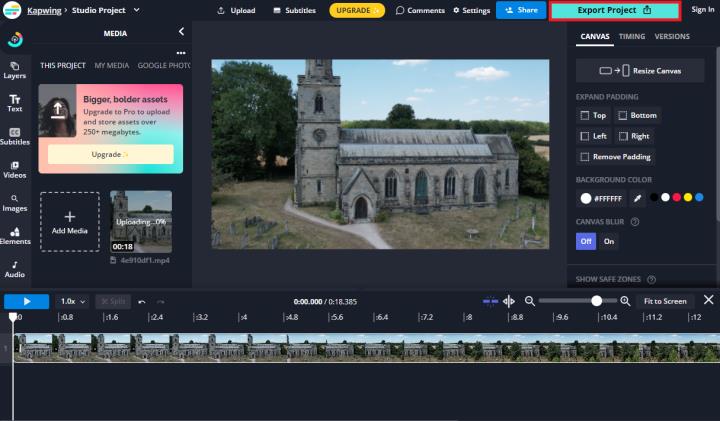Zoom out the timeline

[x=530, y=301]
